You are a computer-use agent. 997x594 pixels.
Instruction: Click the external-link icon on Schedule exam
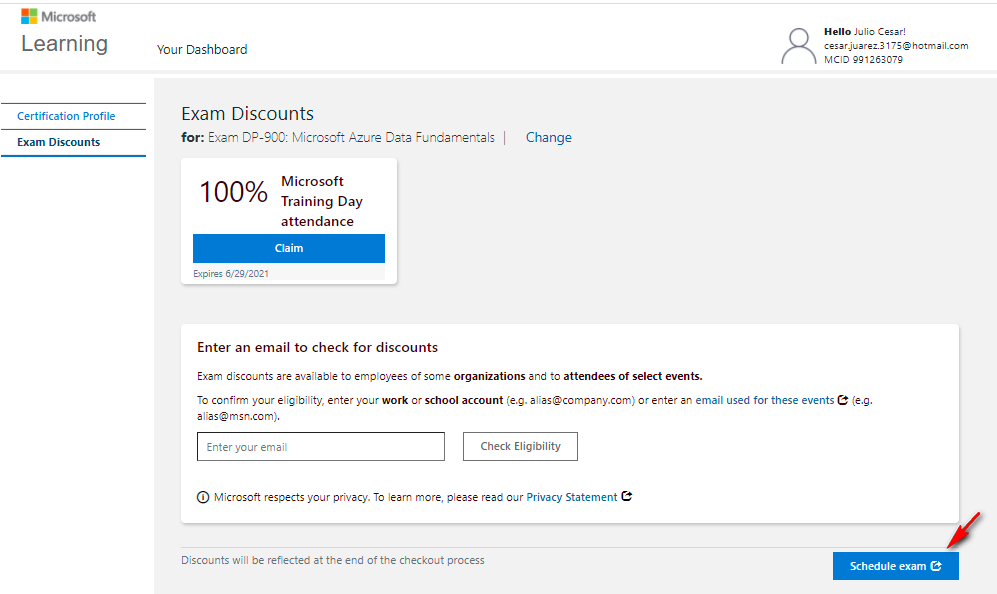[936, 566]
